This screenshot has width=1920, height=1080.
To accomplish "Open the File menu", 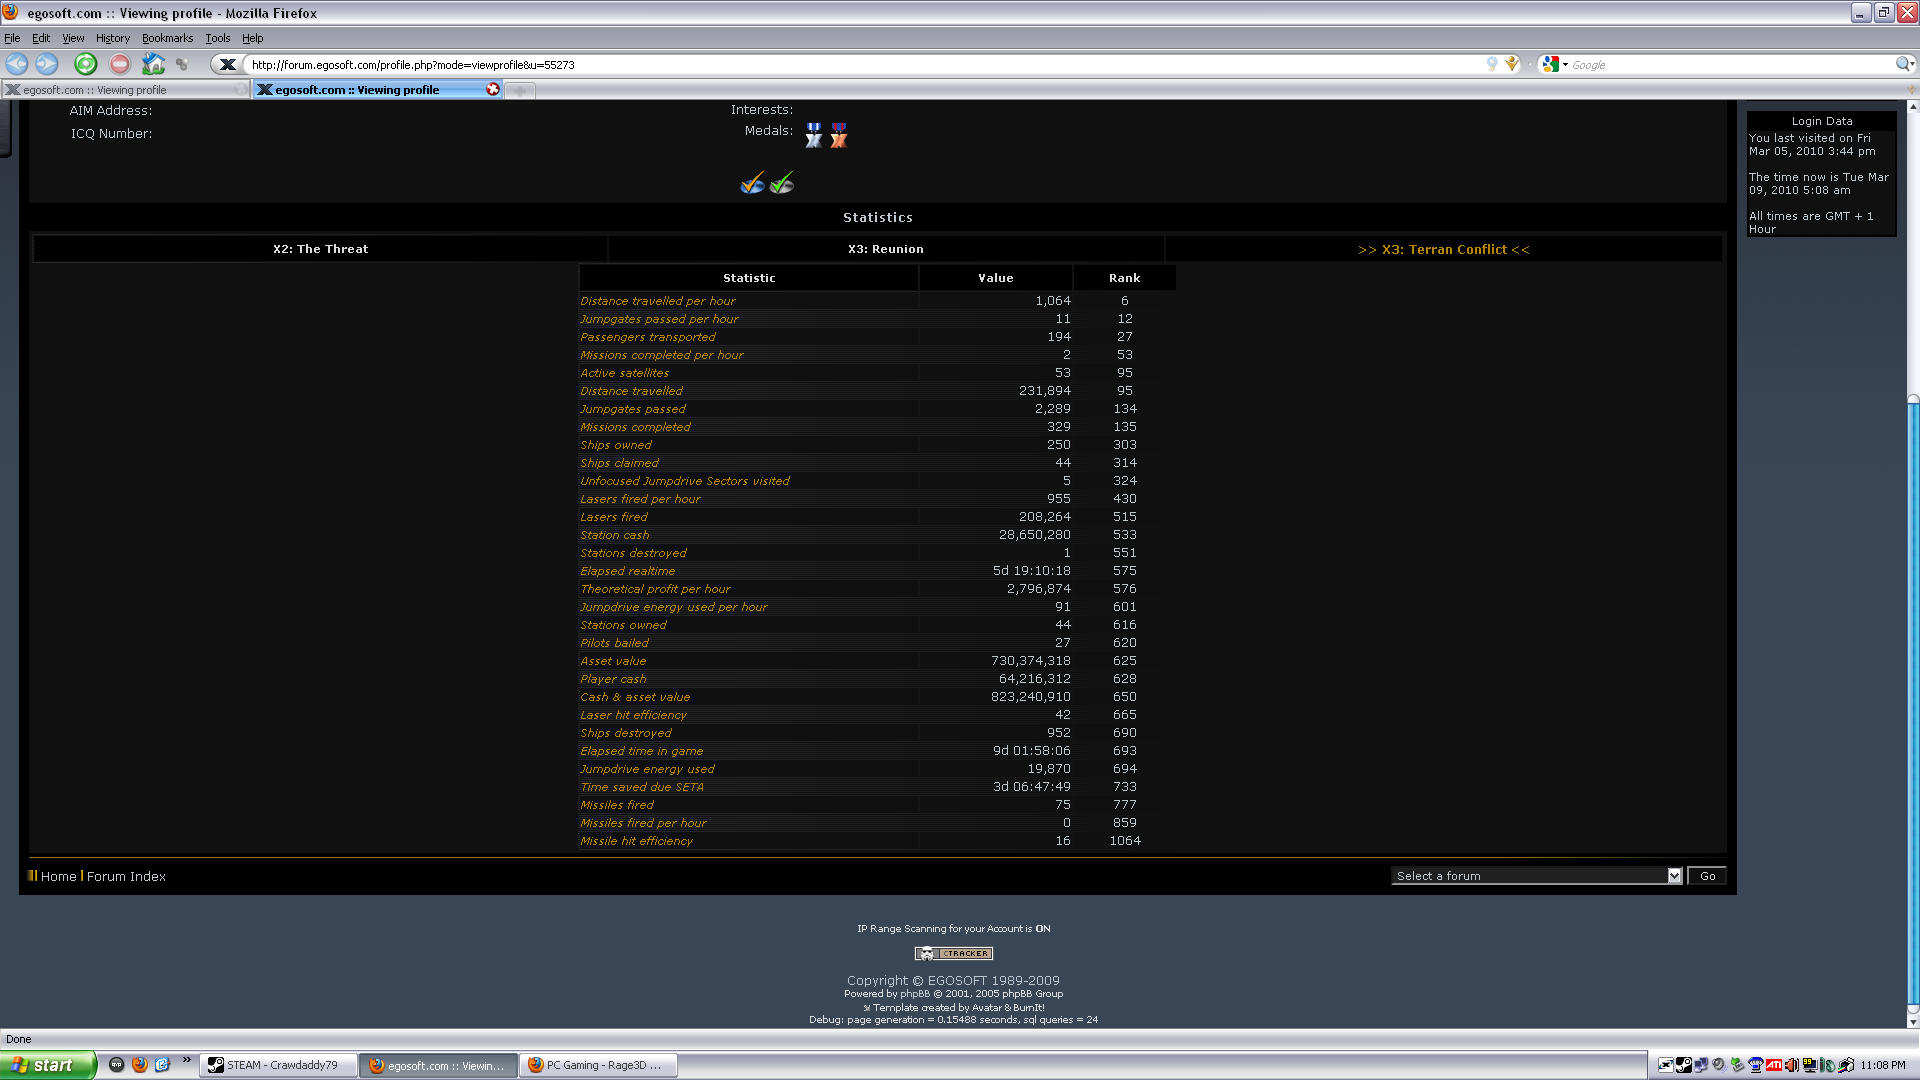I will click(x=12, y=38).
